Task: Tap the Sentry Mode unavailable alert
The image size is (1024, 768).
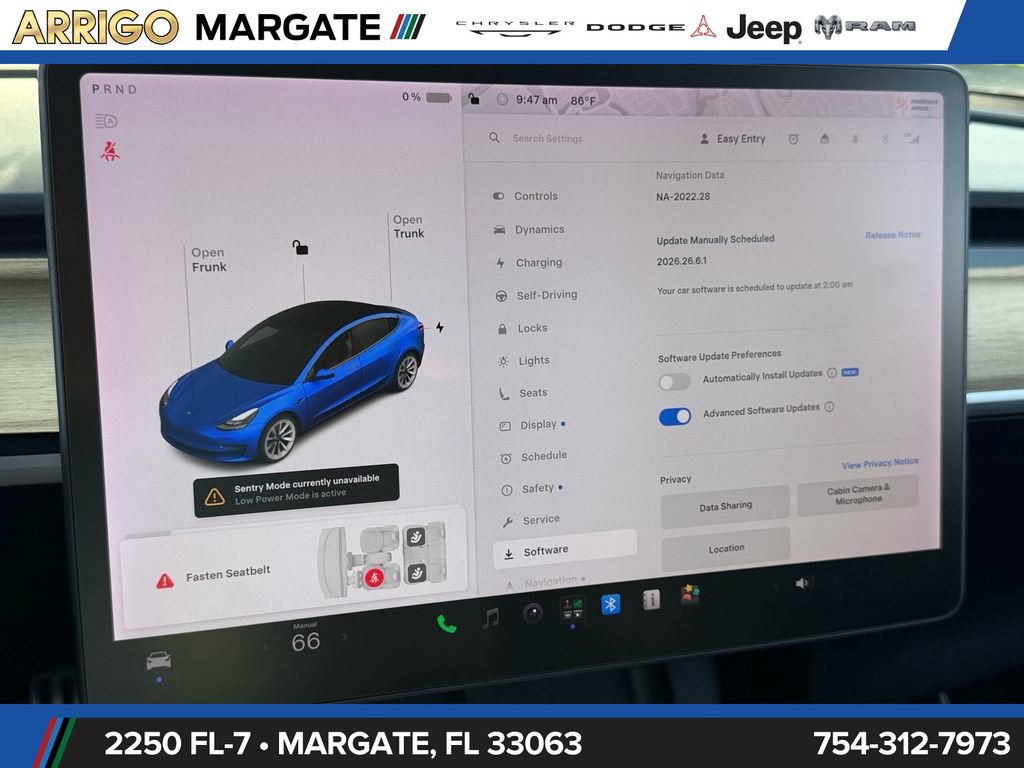Action: tap(296, 490)
